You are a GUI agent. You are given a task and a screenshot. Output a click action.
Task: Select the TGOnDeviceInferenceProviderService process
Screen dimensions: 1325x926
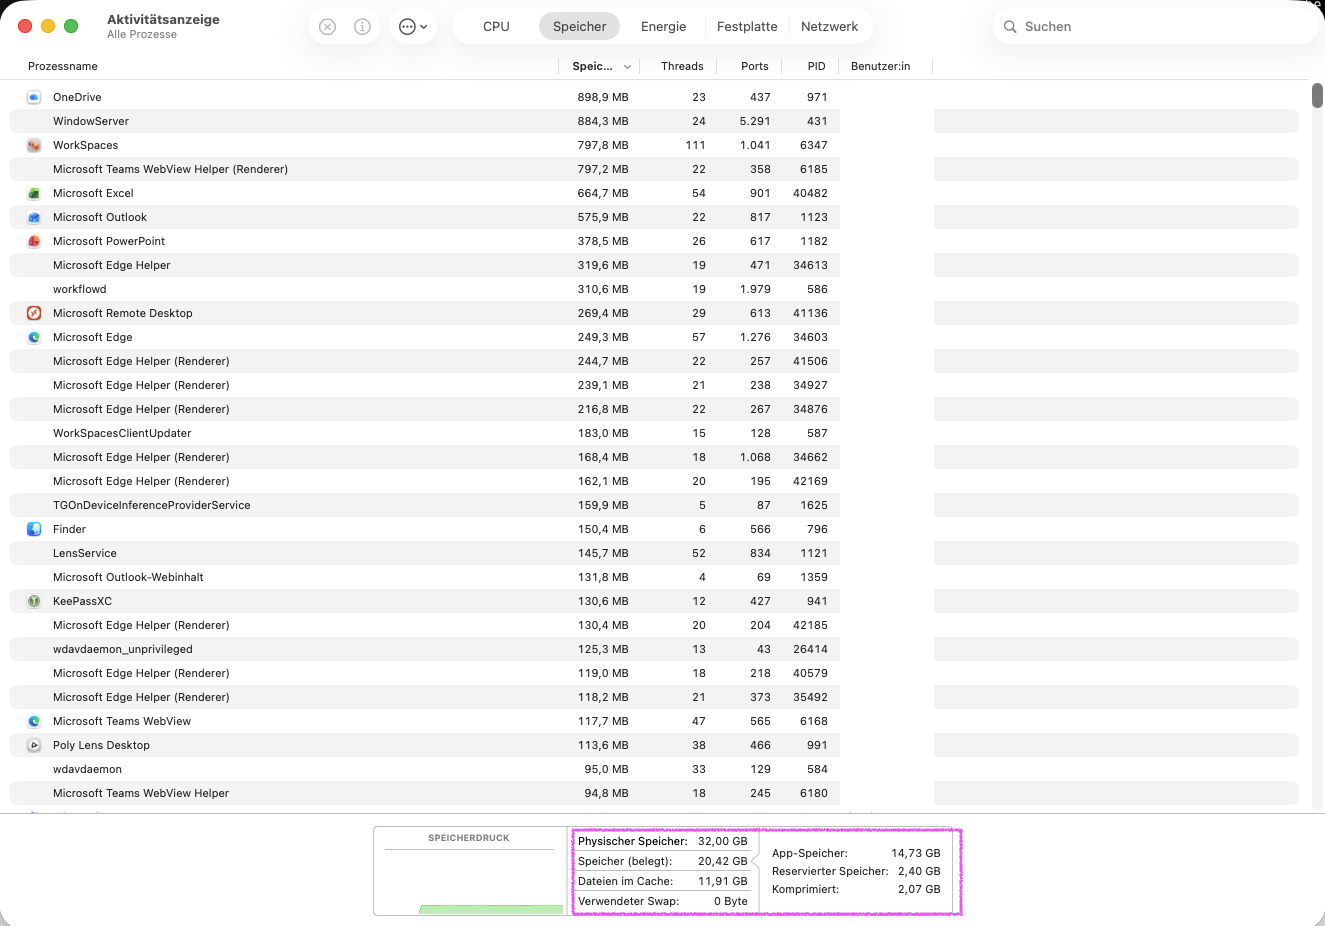click(654, 505)
